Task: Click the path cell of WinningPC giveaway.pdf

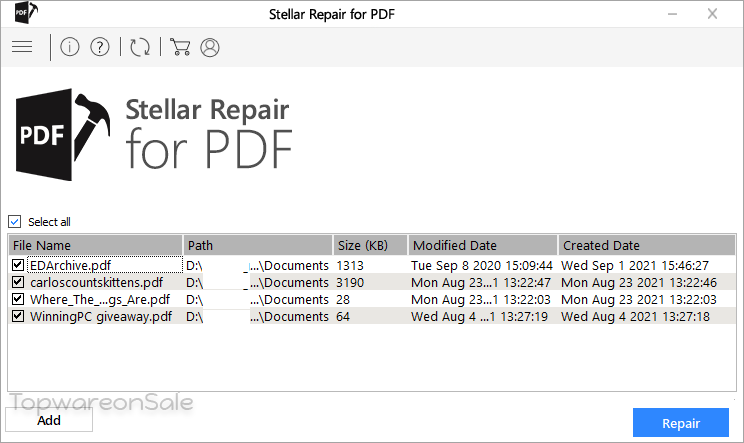Action: [257, 316]
